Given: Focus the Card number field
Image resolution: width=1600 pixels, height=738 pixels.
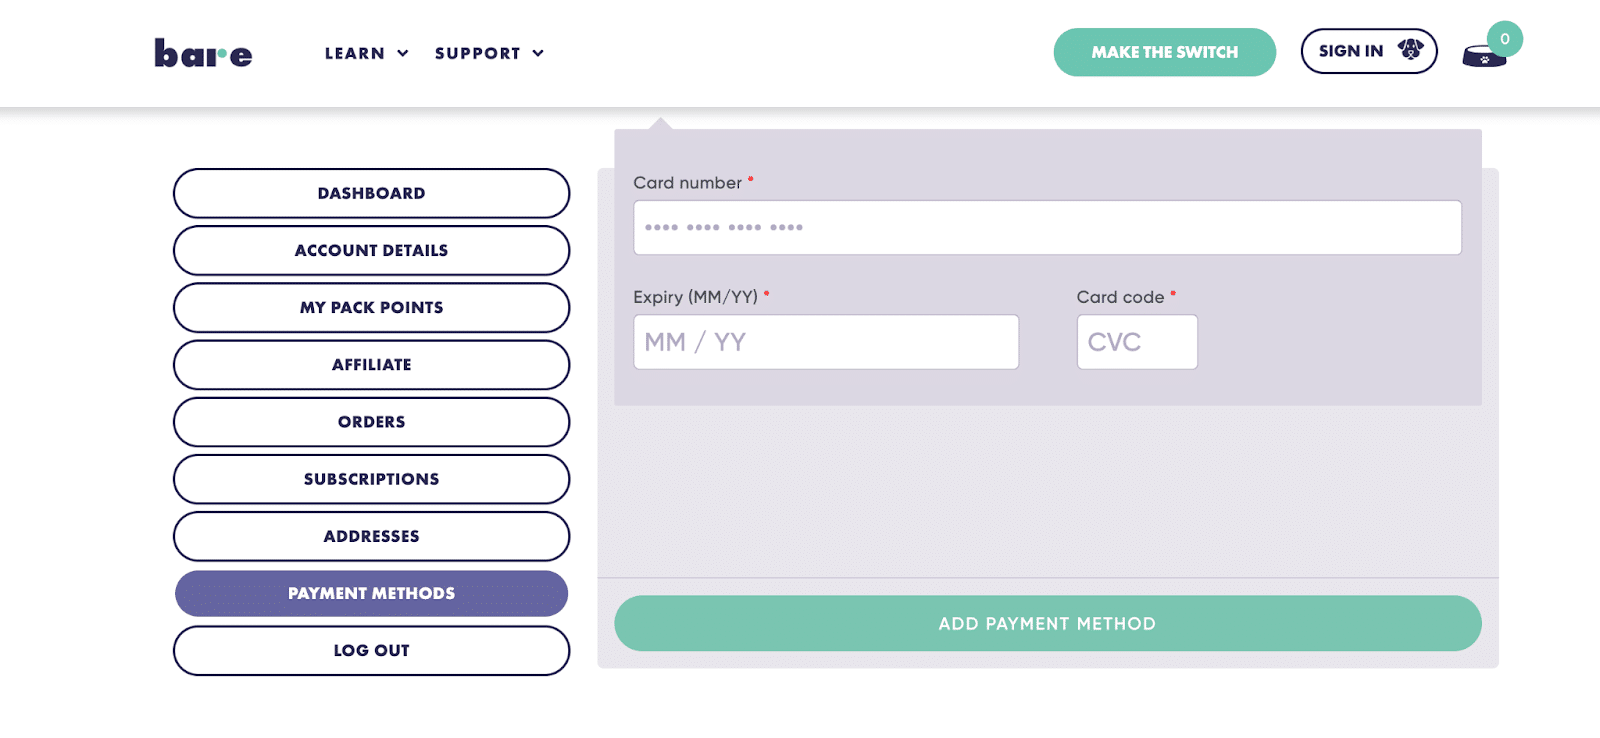Looking at the screenshot, I should 1047,227.
